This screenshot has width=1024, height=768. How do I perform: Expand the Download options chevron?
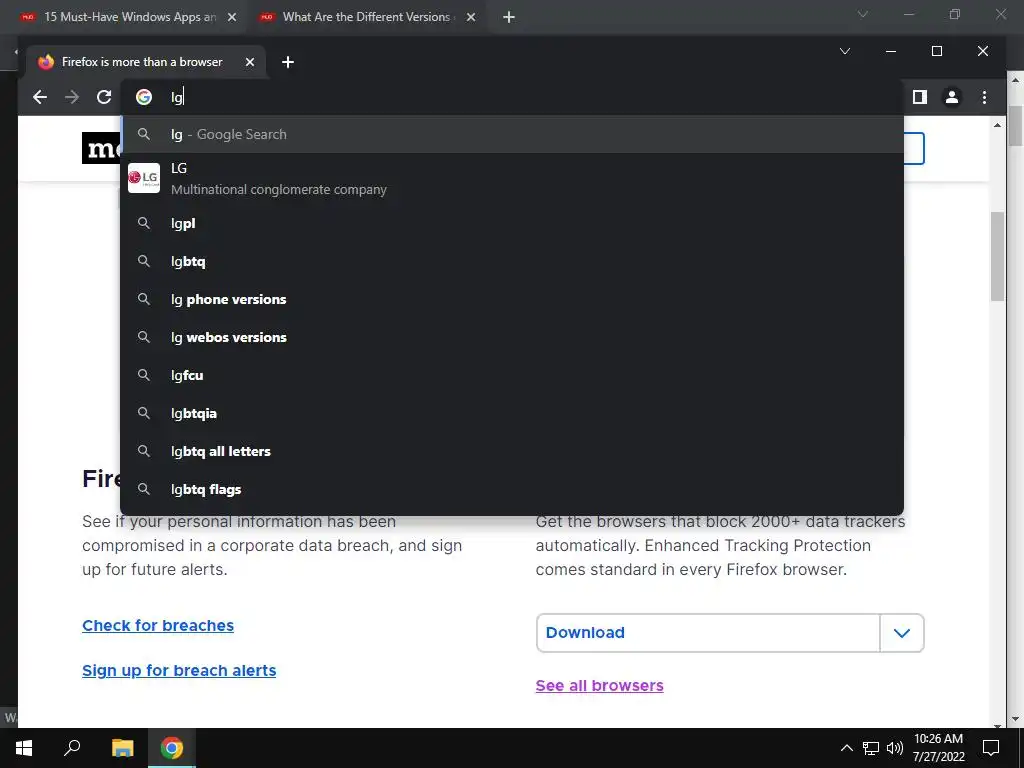point(902,633)
